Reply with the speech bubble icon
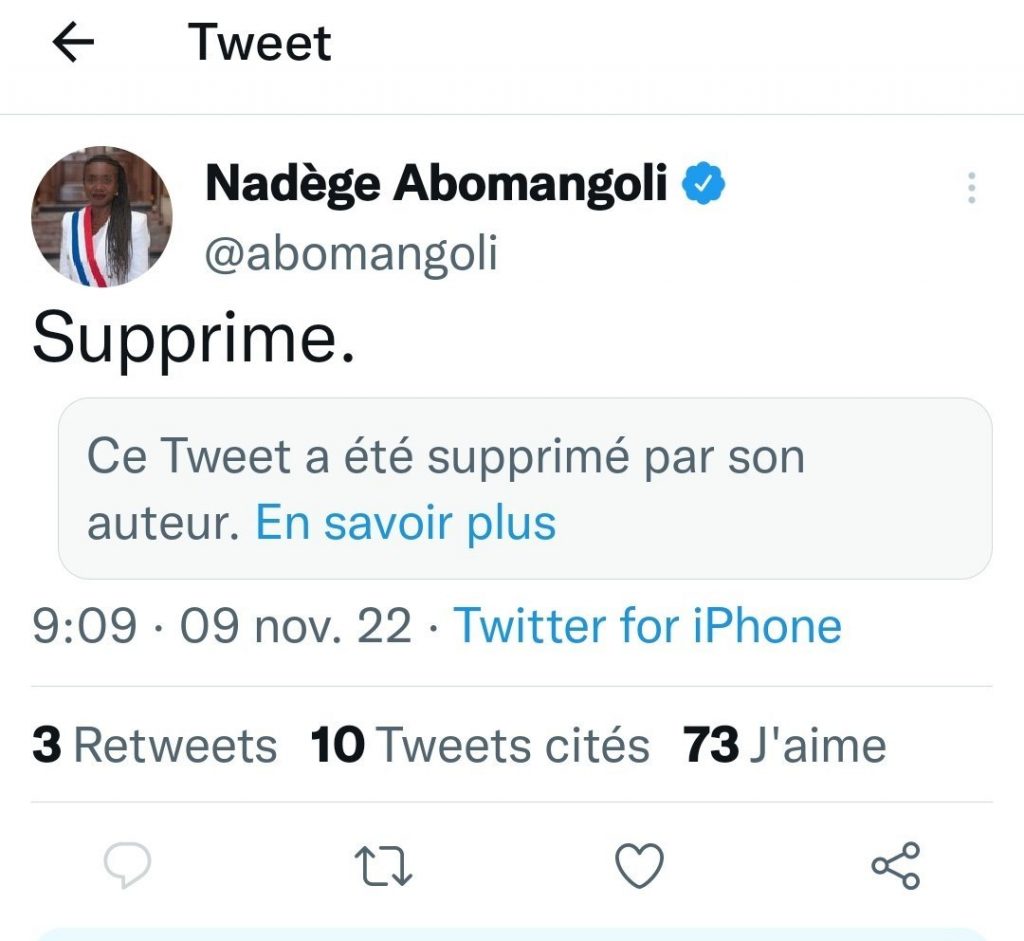This screenshot has width=1024, height=941. click(x=127, y=866)
